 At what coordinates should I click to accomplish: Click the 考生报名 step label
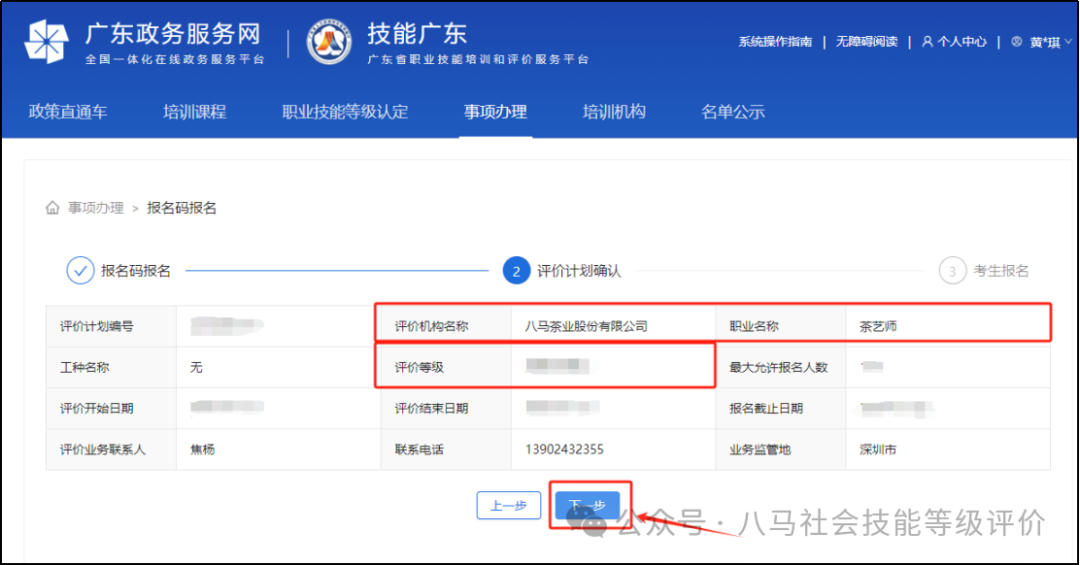tap(1001, 271)
